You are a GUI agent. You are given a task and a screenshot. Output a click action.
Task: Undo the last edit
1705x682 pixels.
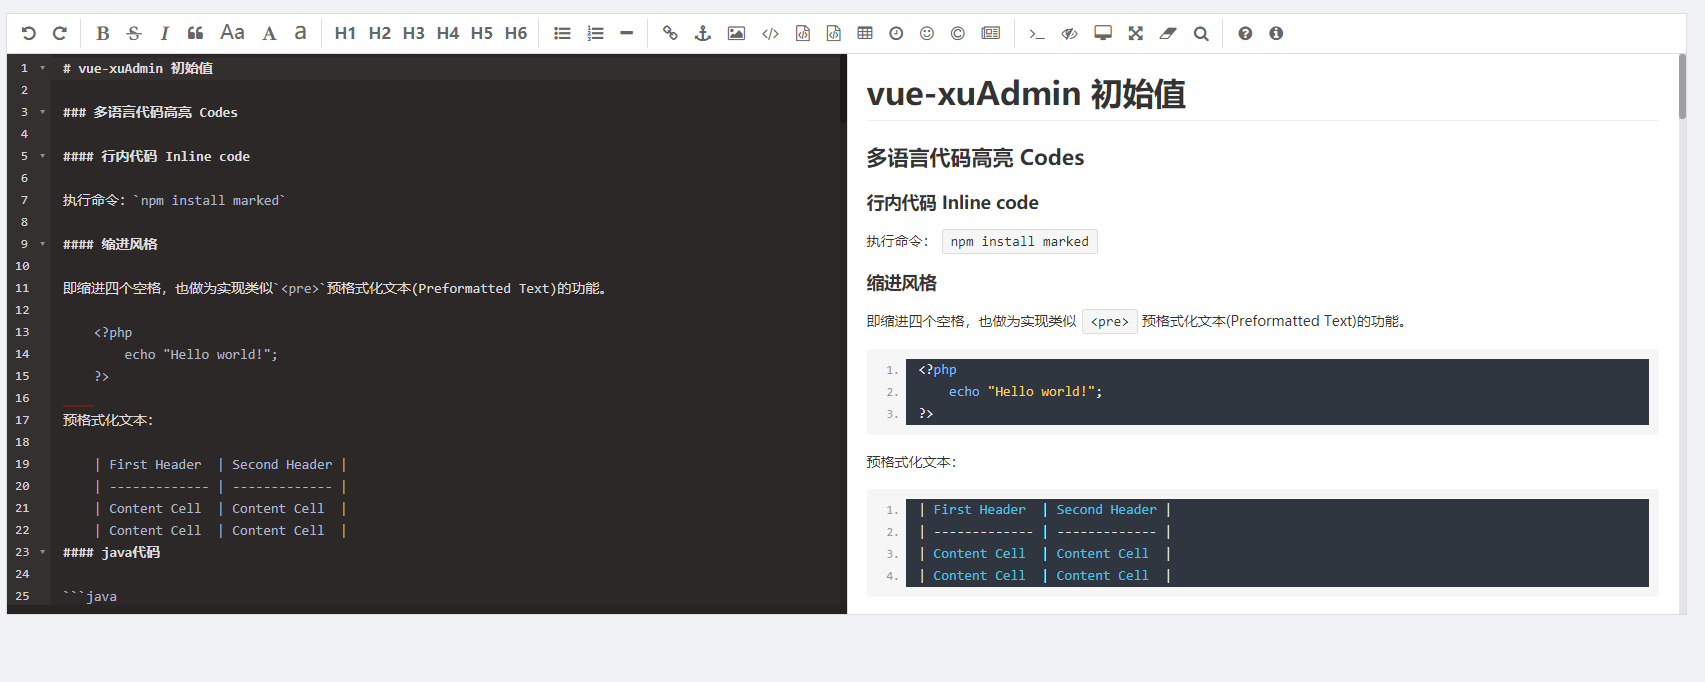[28, 33]
